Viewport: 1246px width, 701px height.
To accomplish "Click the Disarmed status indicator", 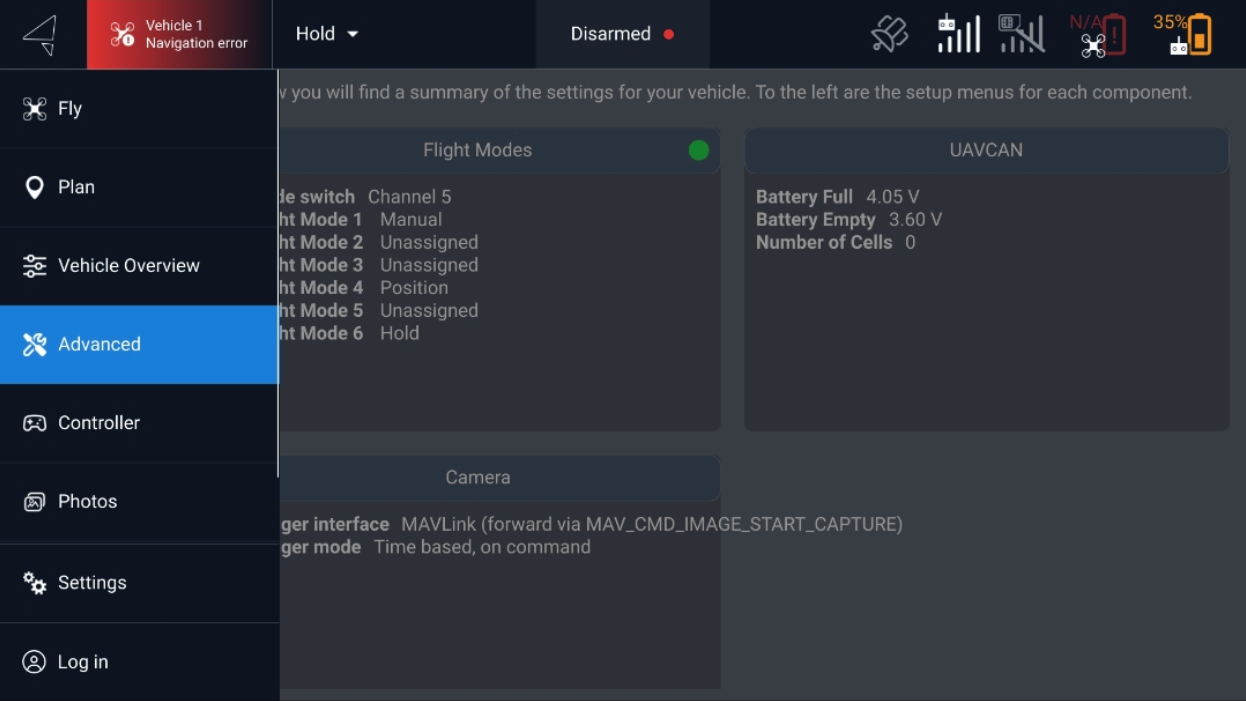I will pos(622,34).
